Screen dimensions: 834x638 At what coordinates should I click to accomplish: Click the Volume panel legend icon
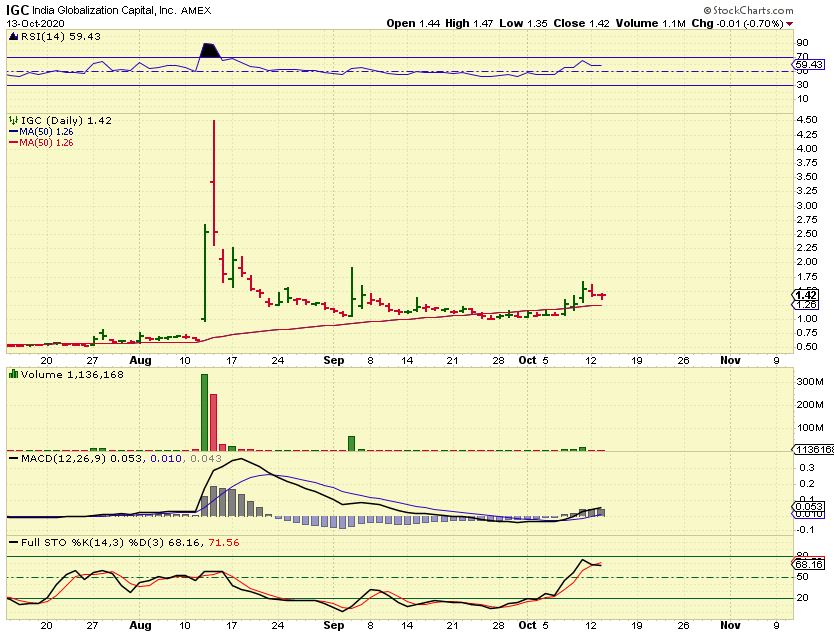pyautogui.click(x=14, y=374)
